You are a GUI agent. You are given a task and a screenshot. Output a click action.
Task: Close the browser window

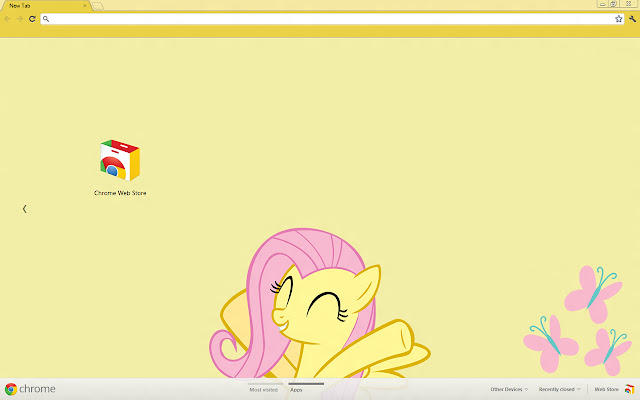[629, 4]
